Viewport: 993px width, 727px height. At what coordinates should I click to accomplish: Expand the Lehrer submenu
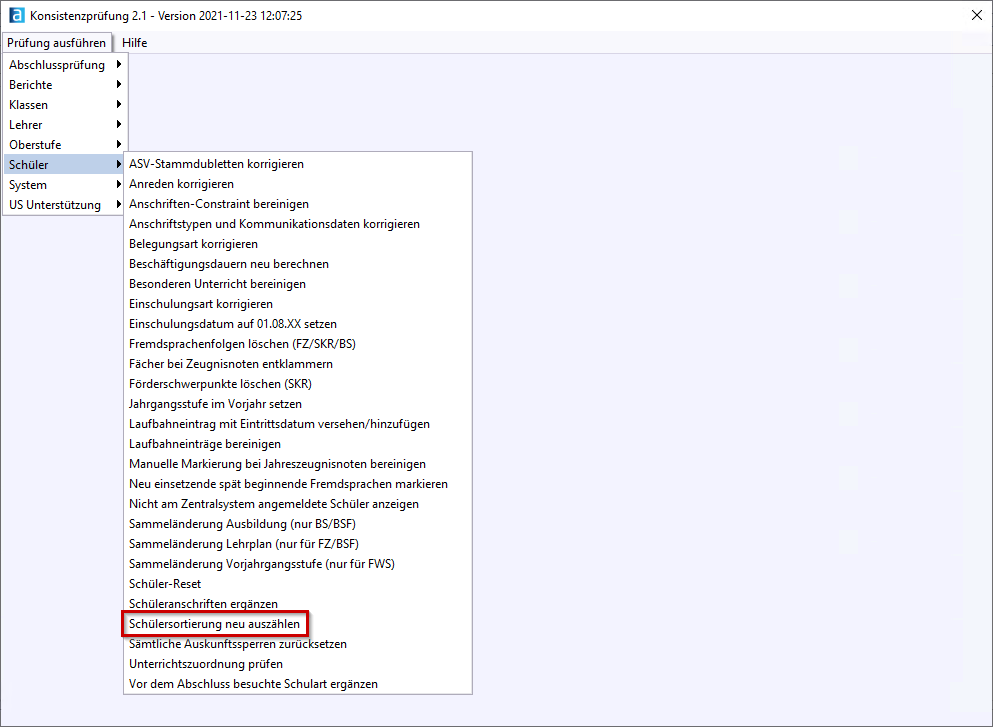click(x=65, y=125)
